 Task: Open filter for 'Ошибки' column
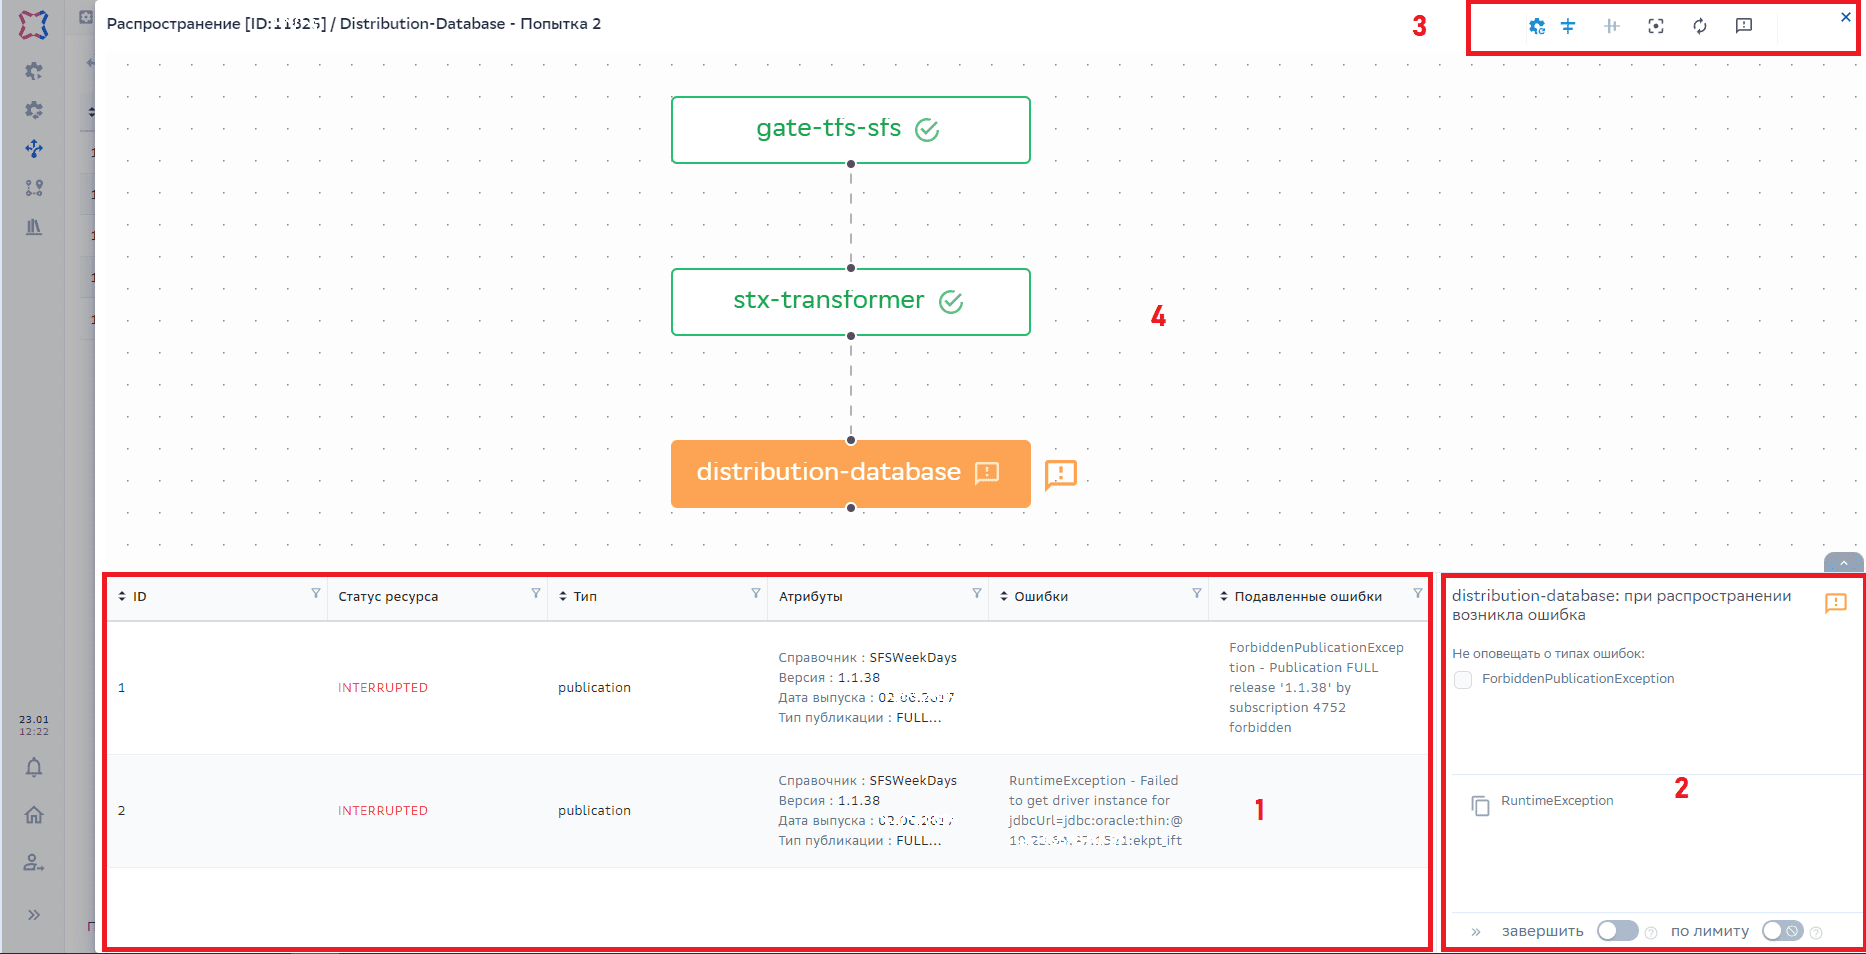1196,594
